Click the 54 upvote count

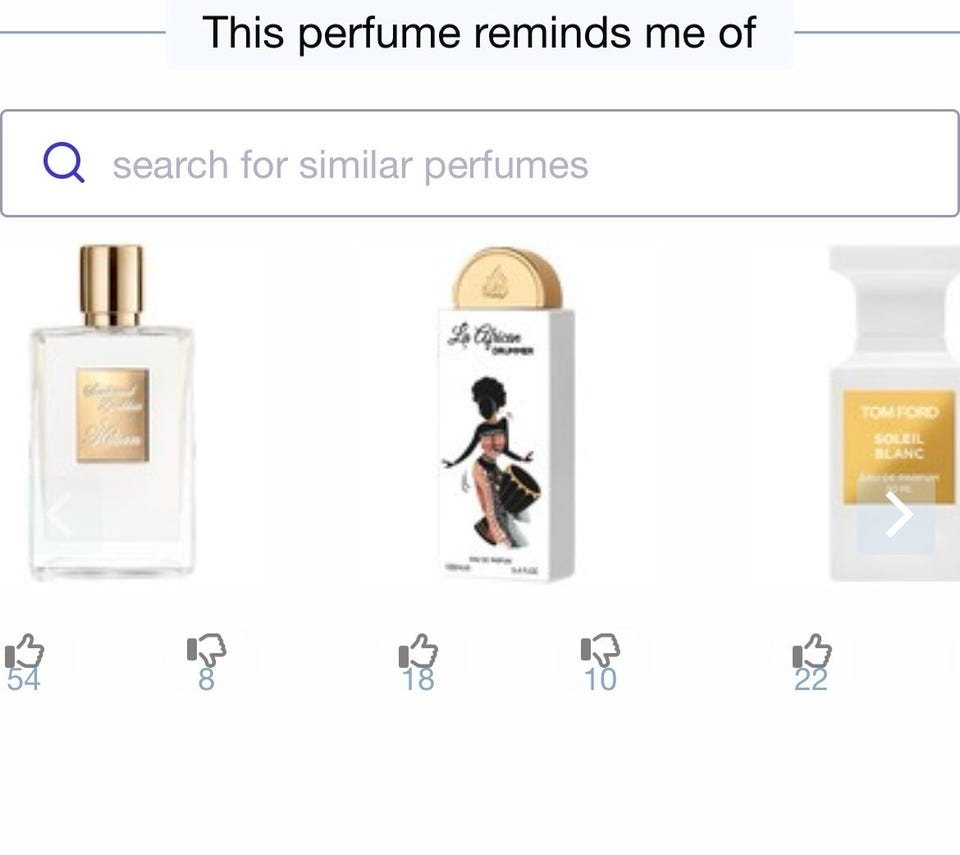click(23, 679)
